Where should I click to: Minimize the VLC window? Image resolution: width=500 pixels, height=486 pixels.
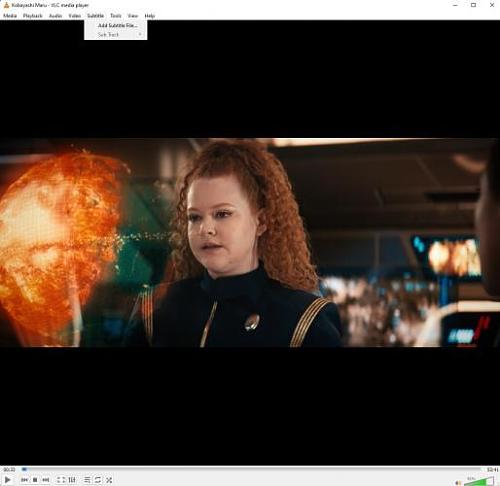tap(455, 5)
